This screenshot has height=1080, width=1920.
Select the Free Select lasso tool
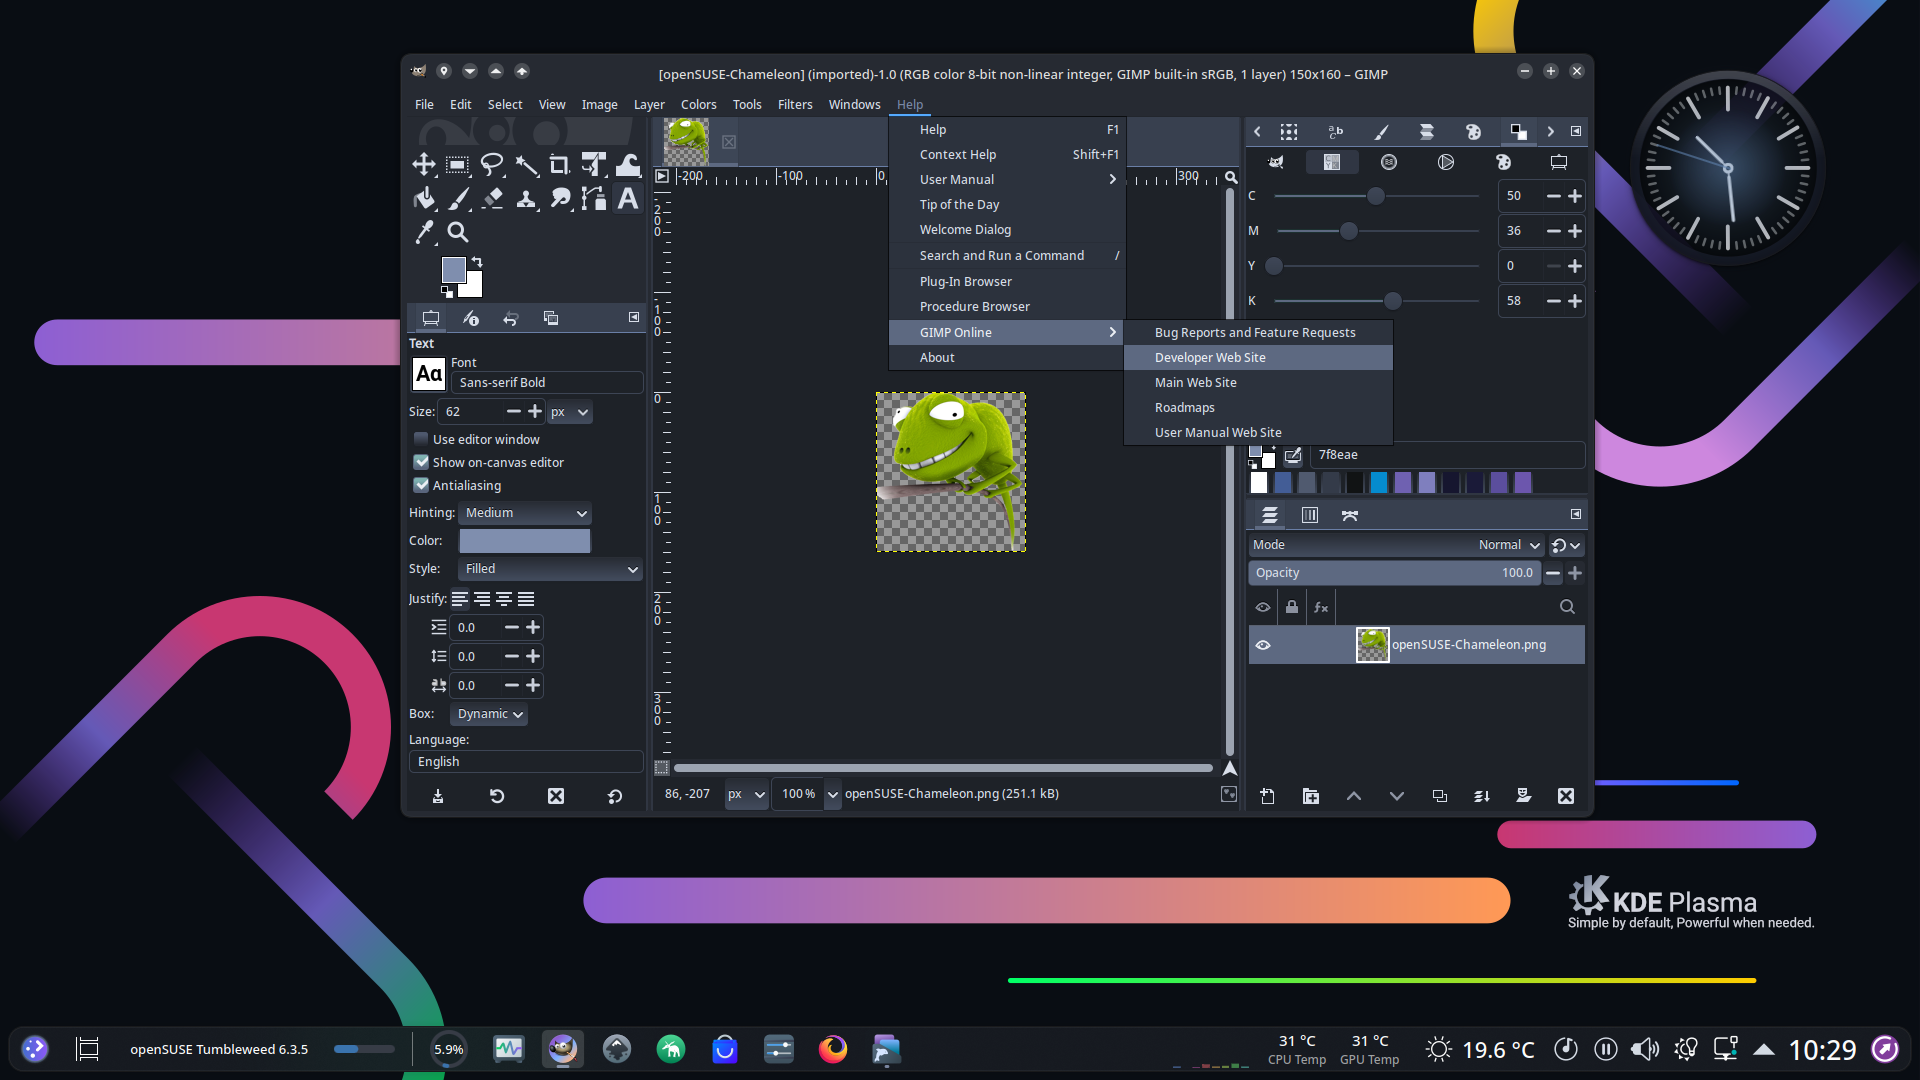[492, 165]
